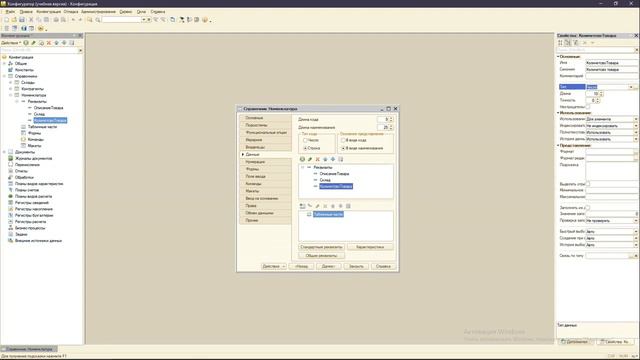Viewport: 640px width, 360px height.
Task: Open the "Конфигурация" menu
Action: point(48,12)
